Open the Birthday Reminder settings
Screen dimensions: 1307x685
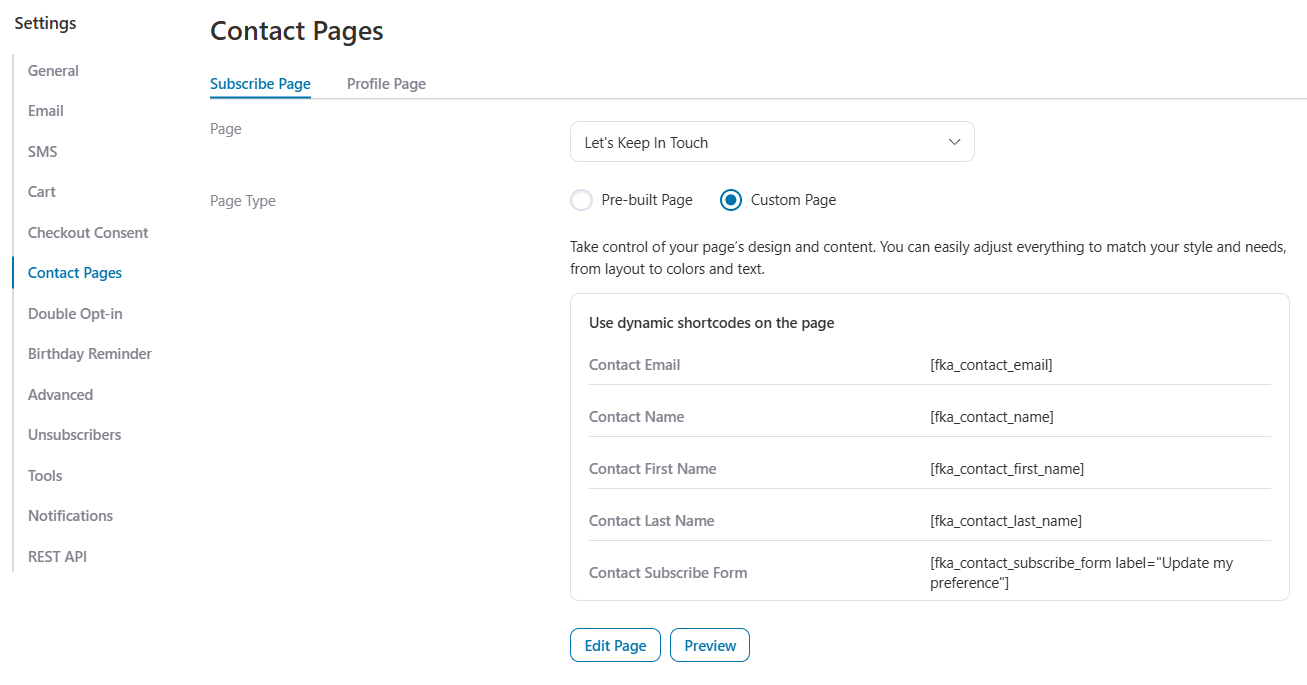[89, 353]
